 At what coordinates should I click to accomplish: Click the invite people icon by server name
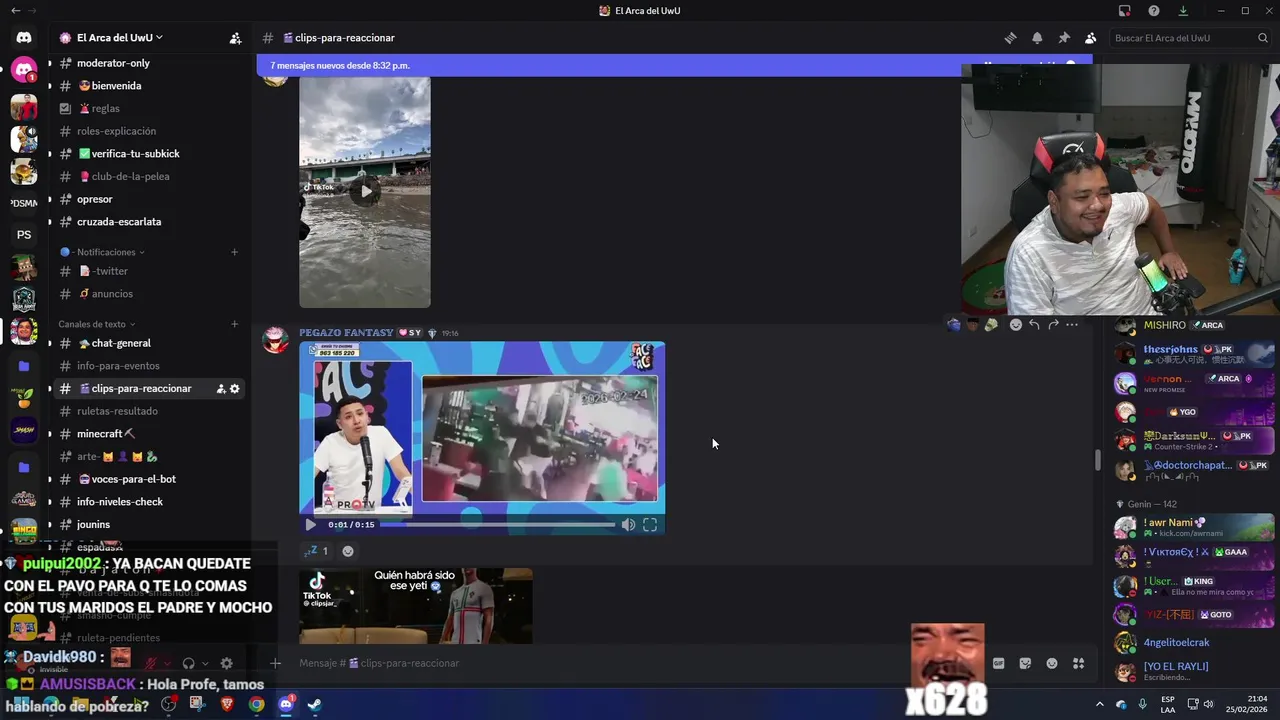click(235, 38)
